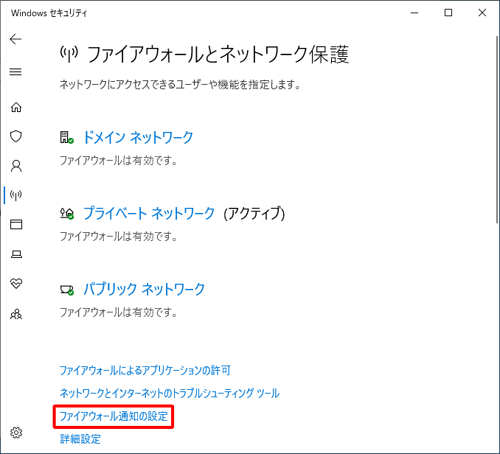This screenshot has height=454, width=500.
Task: Open Device performance & health heart icon
Action: tap(16, 284)
